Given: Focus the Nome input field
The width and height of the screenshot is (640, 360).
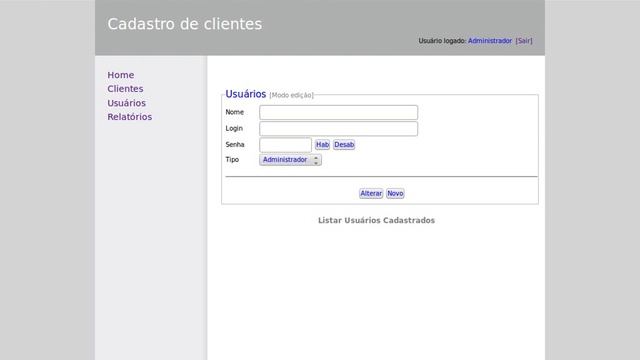Looking at the screenshot, I should click(x=338, y=112).
